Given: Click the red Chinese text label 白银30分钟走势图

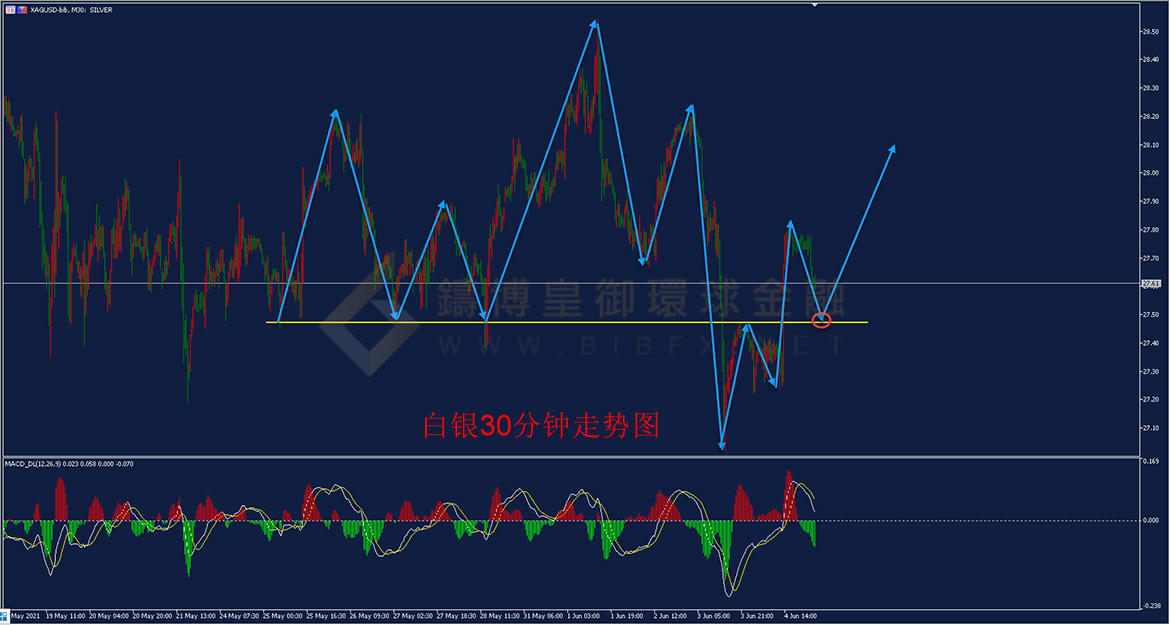Looking at the screenshot, I should (541, 427).
